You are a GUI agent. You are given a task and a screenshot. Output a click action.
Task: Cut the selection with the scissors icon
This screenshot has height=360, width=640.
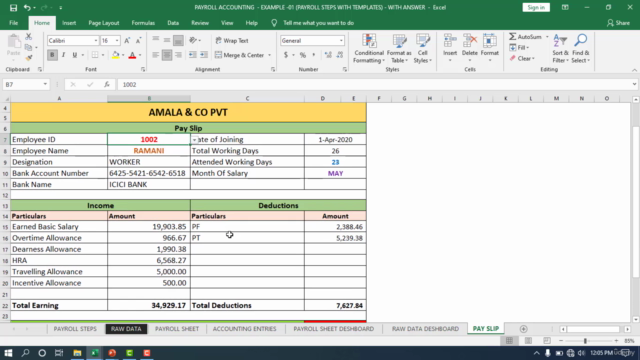tap(29, 37)
